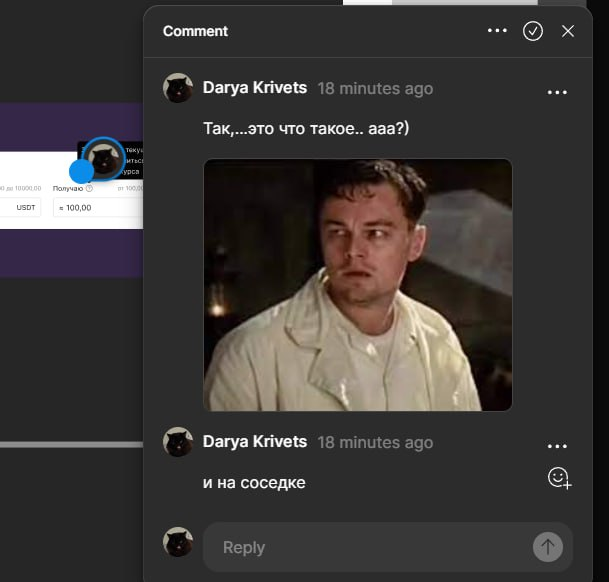Click the '100,00' amount field on the canvas
609x582 pixels.
(98, 207)
